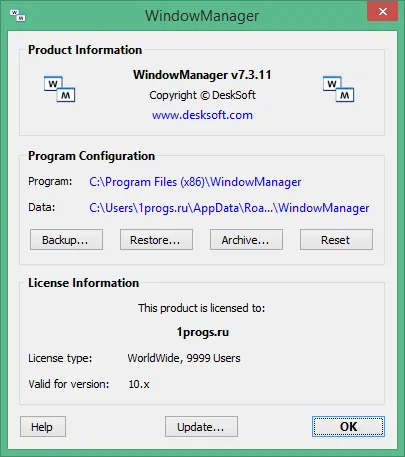
Task: Open Help from the dialog
Action: (x=43, y=427)
